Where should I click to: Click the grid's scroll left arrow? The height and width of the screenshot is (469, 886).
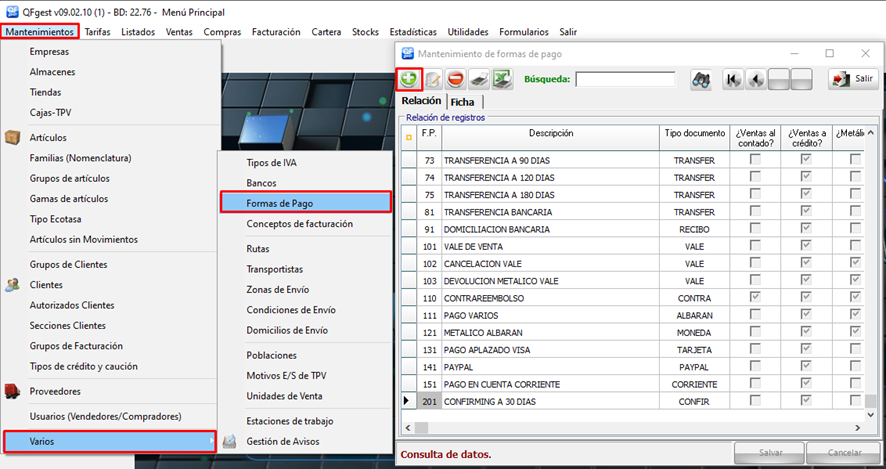coord(407,428)
